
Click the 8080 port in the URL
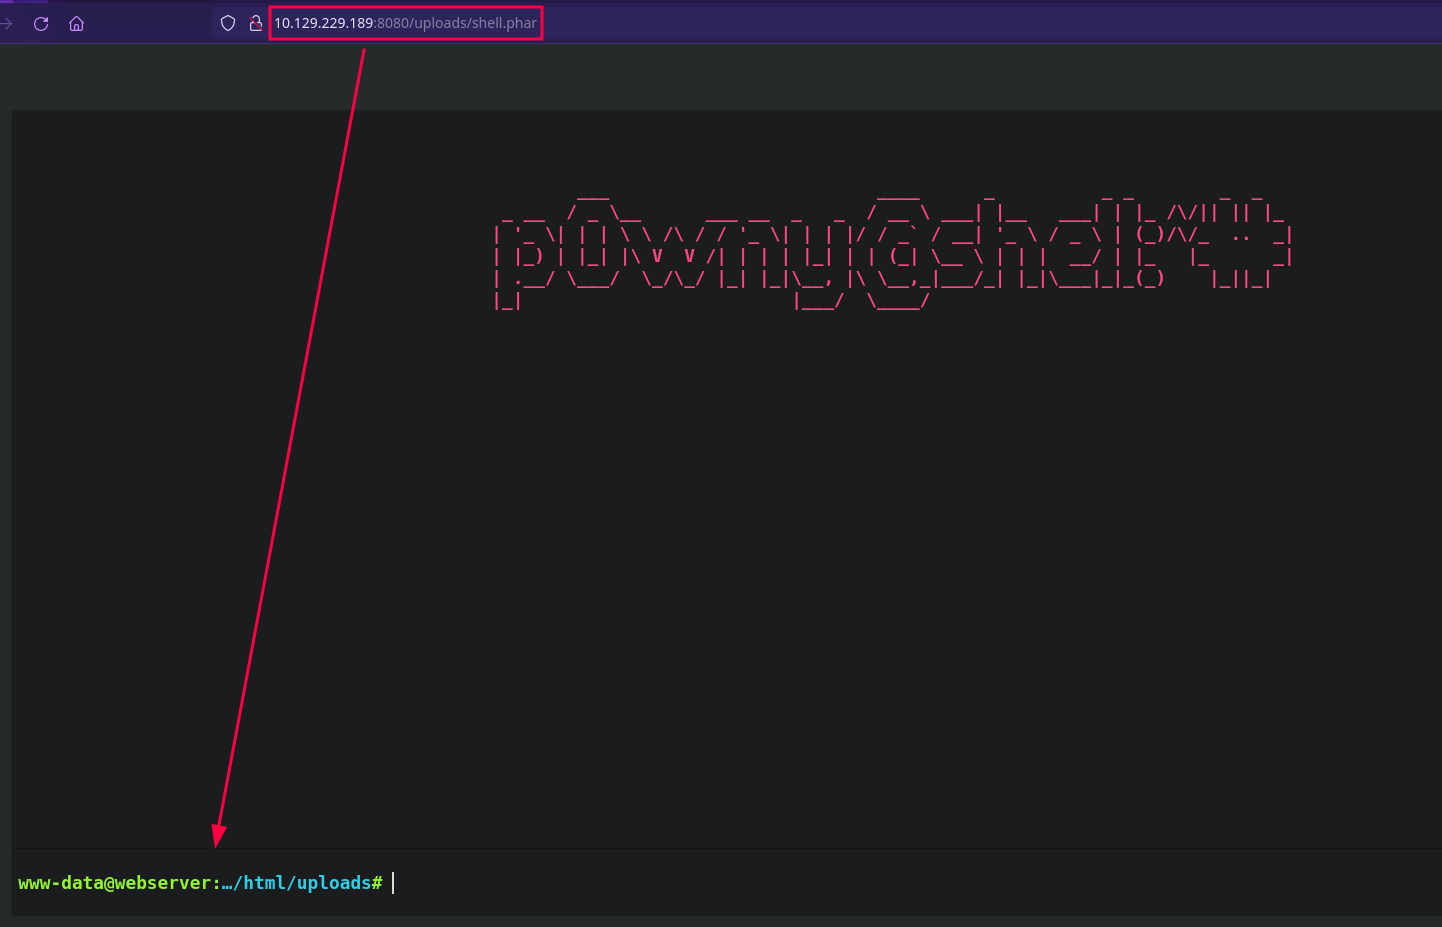[x=393, y=23]
